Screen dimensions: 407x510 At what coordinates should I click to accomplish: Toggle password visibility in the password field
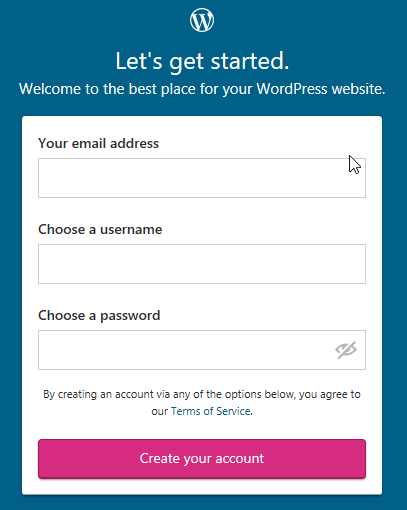point(346,350)
